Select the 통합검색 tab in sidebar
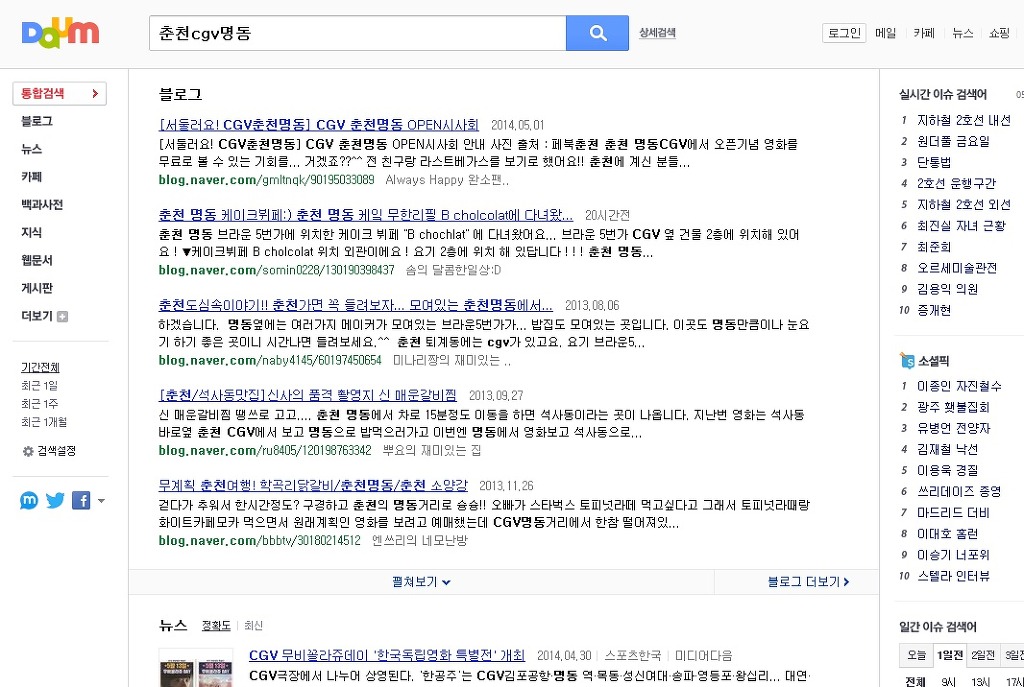 [59, 93]
